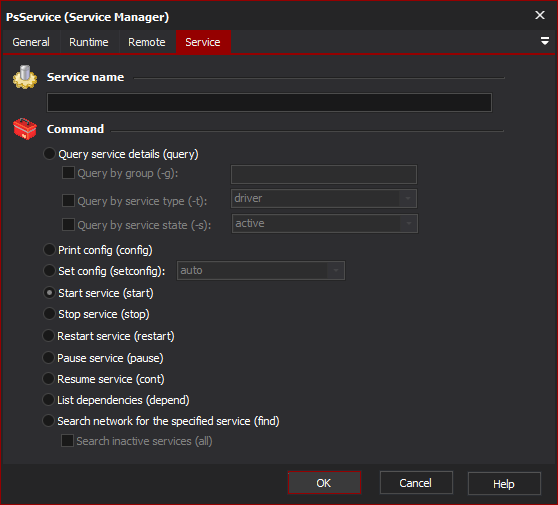This screenshot has height=505, width=558.
Task: Click the red toolbox Command icon
Action: (x=25, y=129)
